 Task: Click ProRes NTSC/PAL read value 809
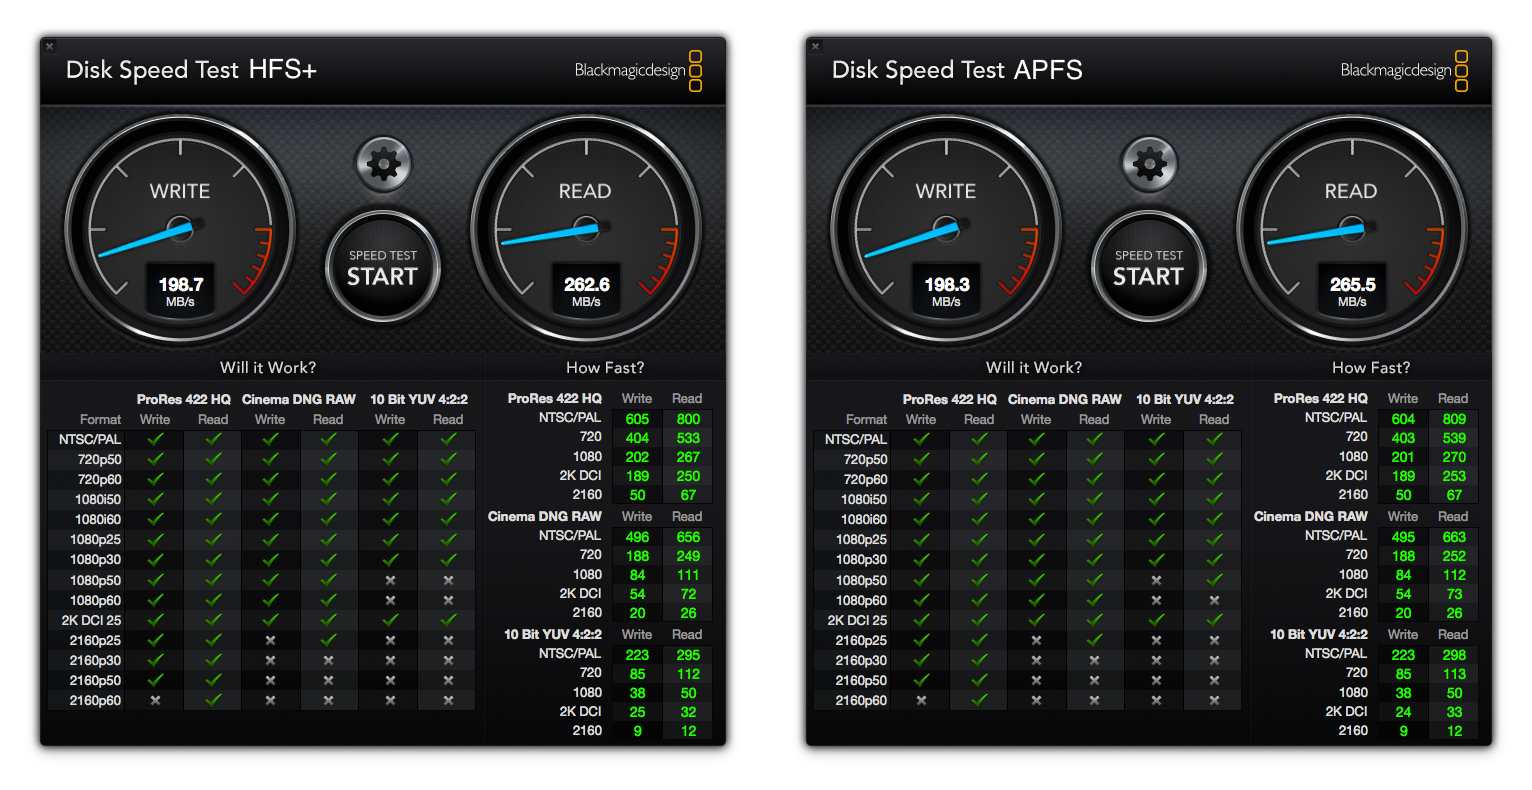(x=1454, y=419)
